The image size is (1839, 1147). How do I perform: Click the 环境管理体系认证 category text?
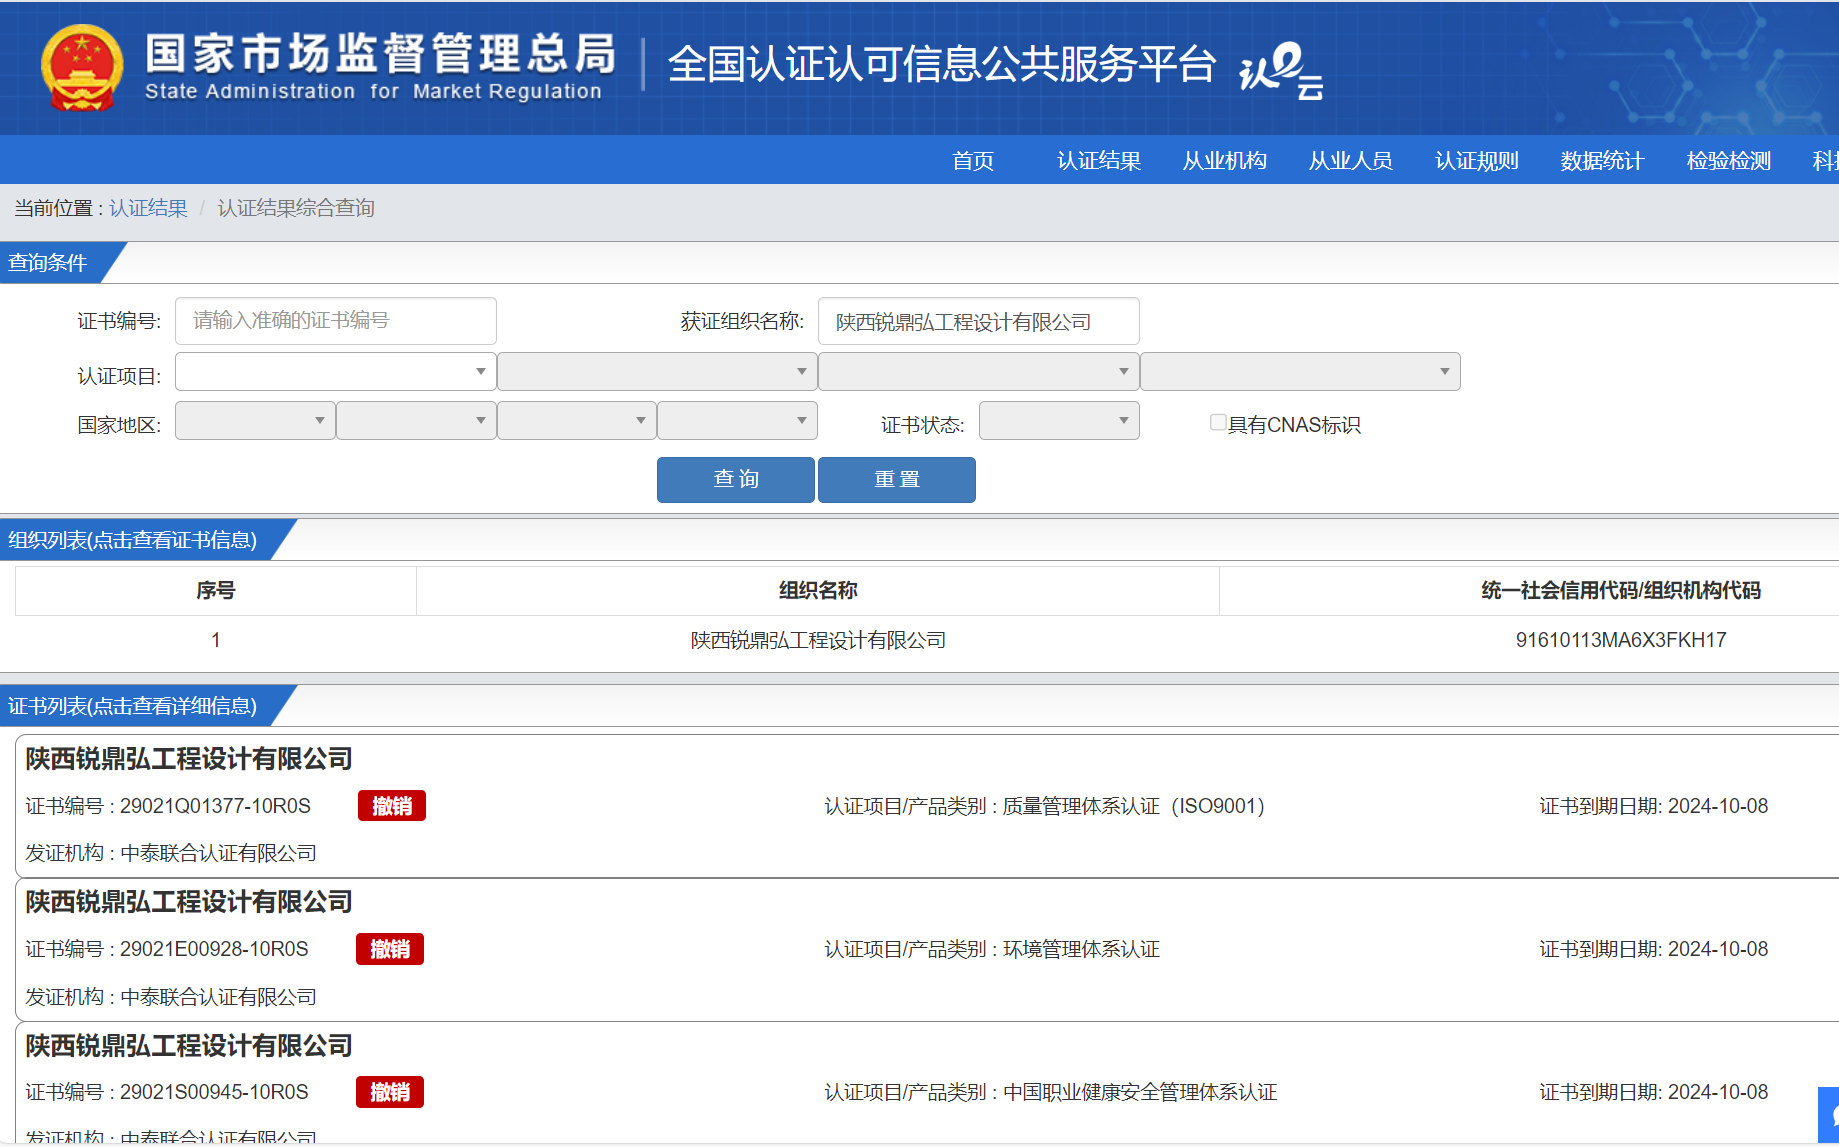coord(1081,949)
